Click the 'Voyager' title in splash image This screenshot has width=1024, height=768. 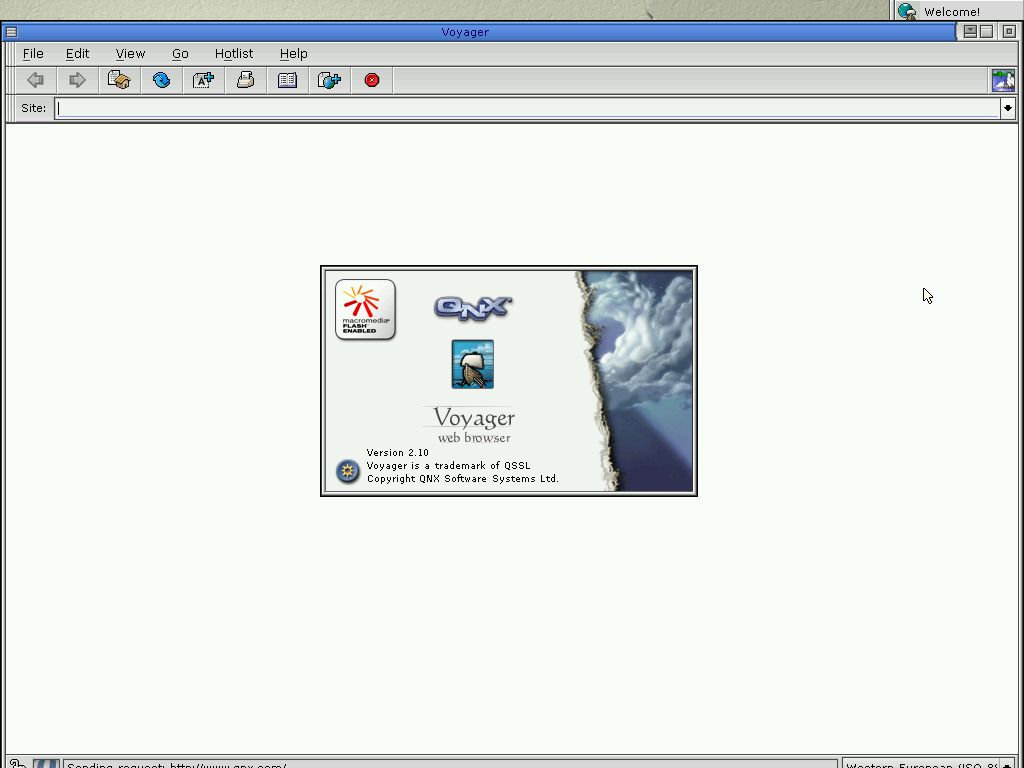474,417
